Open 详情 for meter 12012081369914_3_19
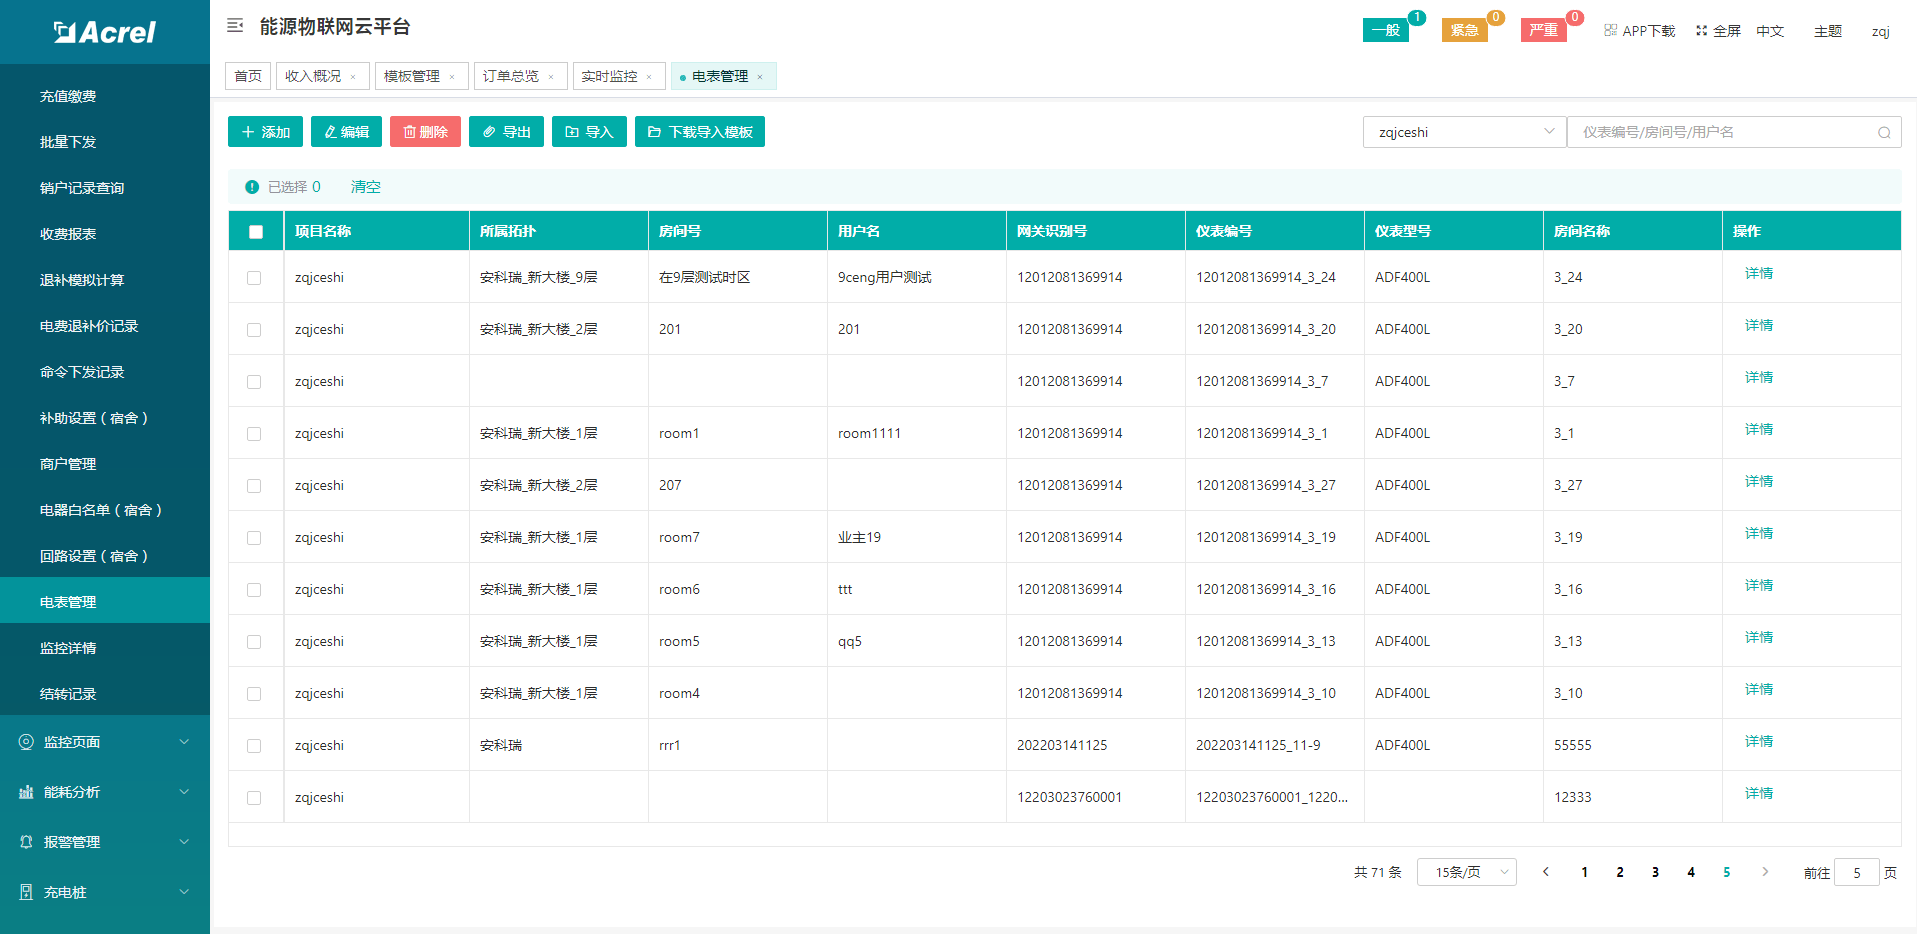This screenshot has height=934, width=1917. point(1759,534)
